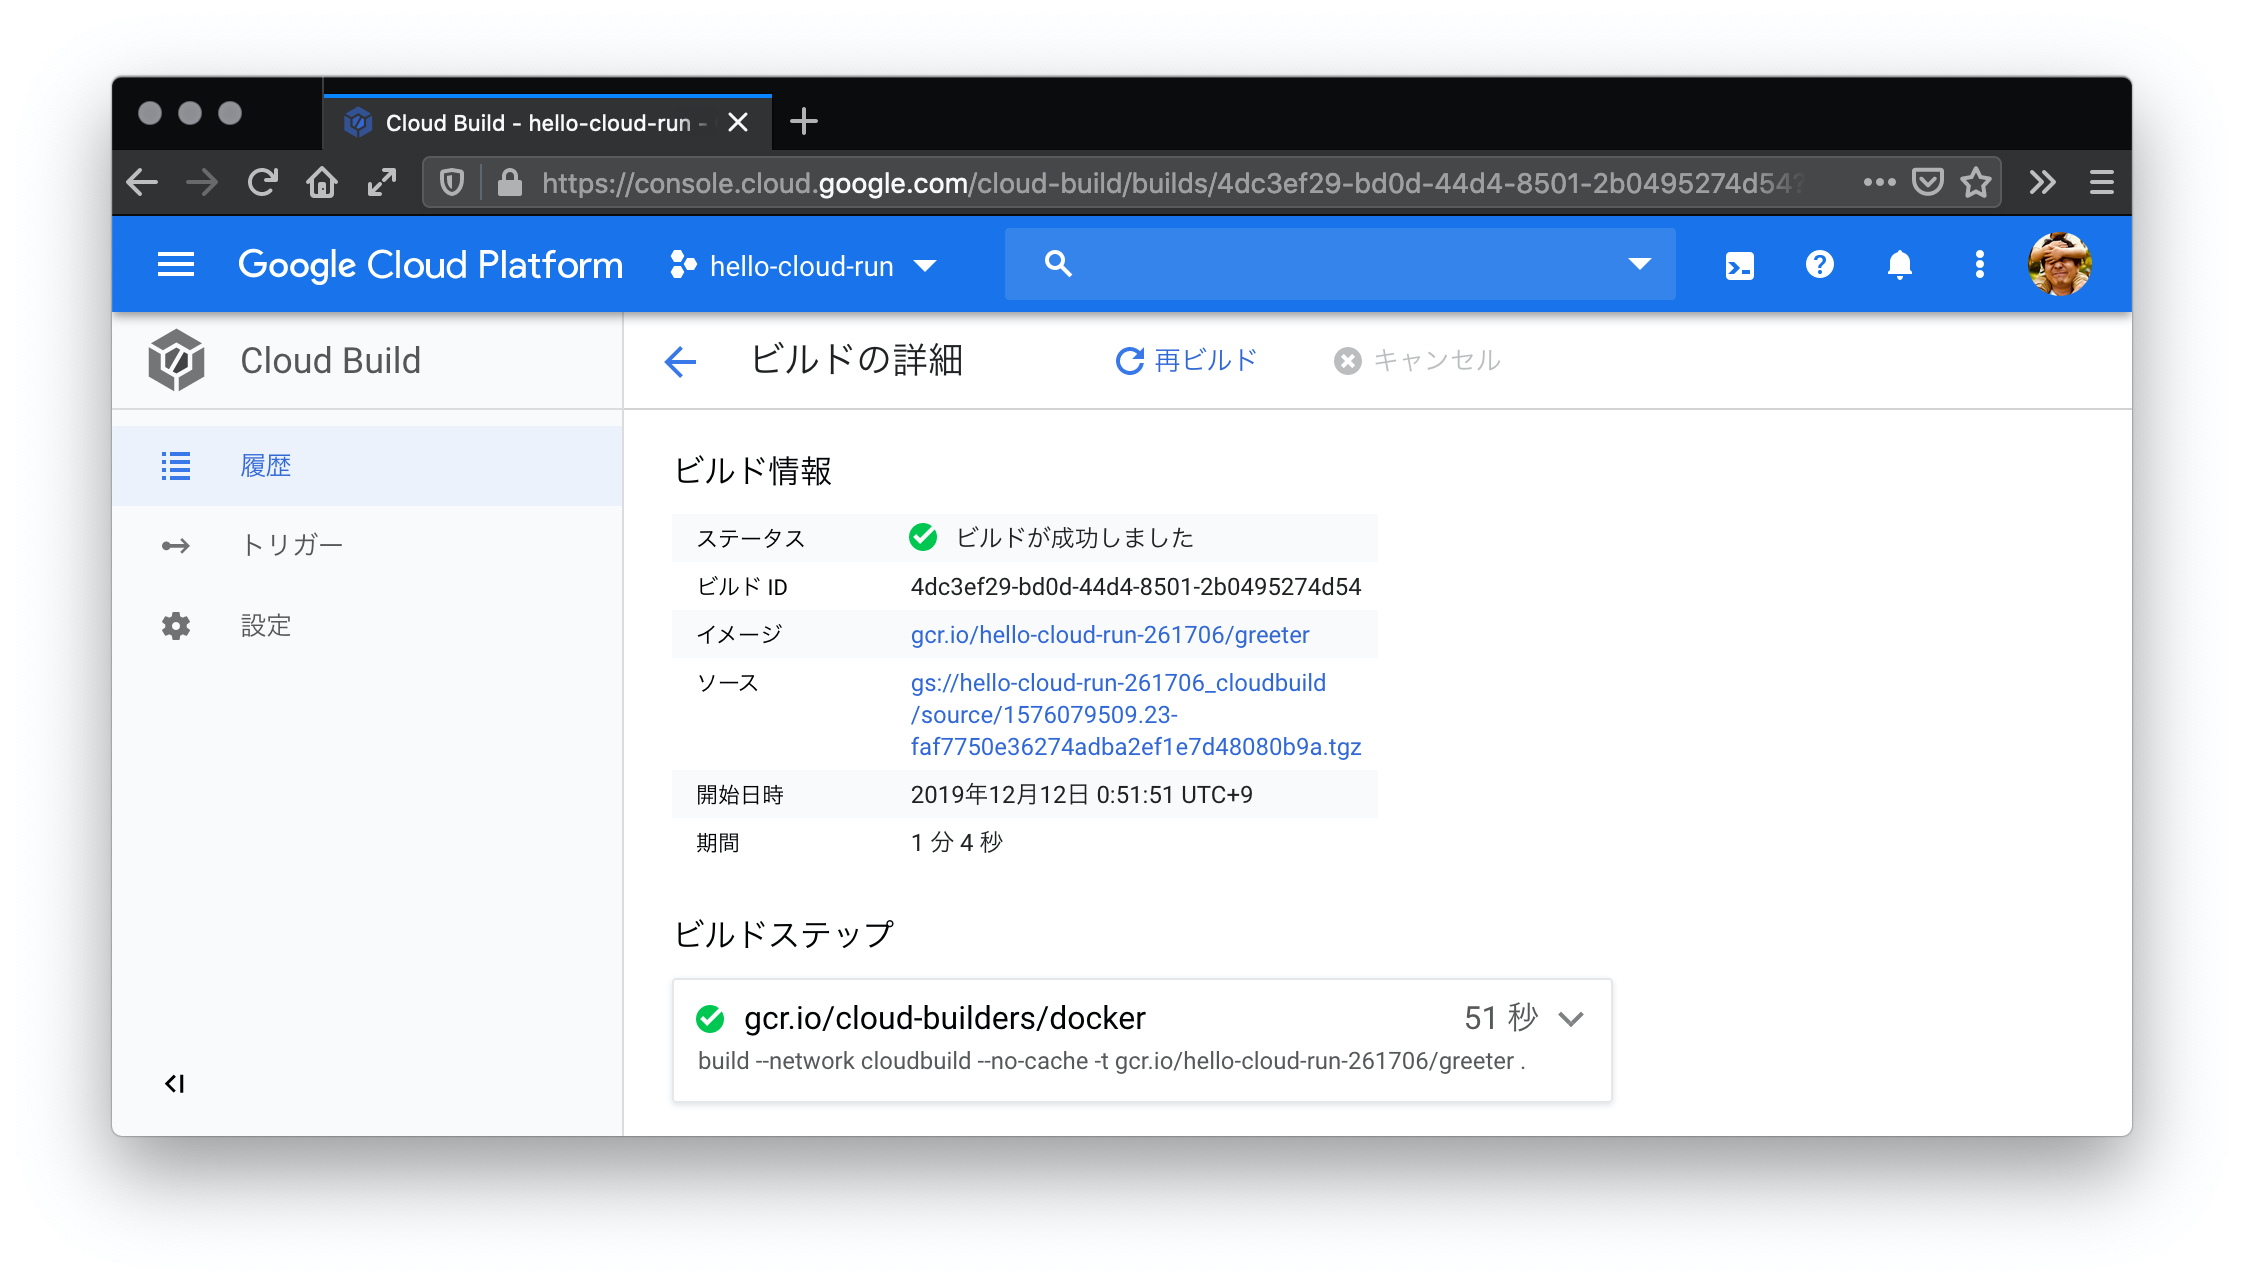
Task: Close the Cloud Build browser tab
Action: tap(738, 122)
